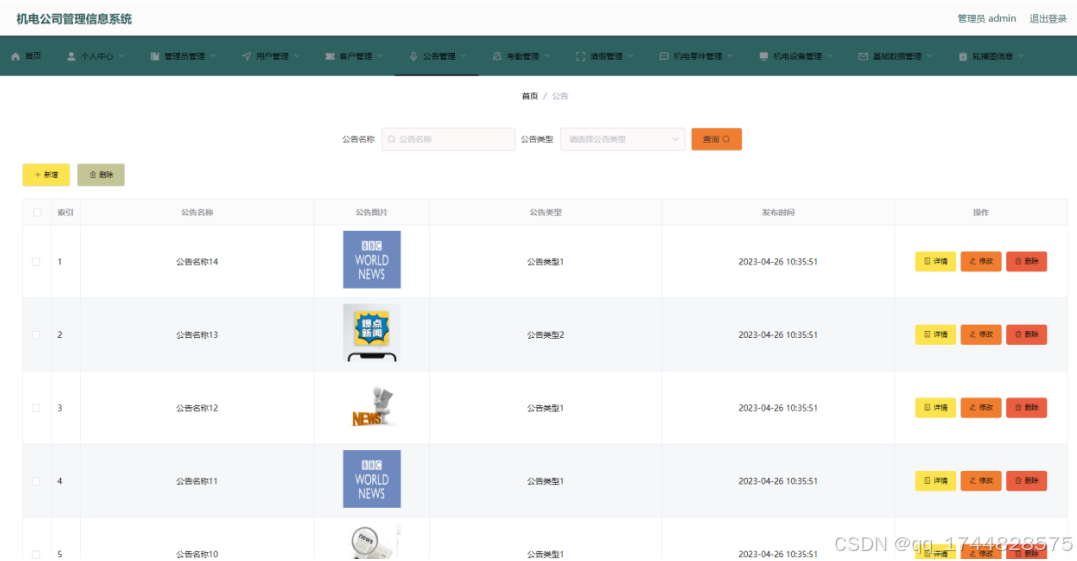Open BBC World News thumbnail of 公告名称14
The width and height of the screenshot is (1077, 561).
372,260
